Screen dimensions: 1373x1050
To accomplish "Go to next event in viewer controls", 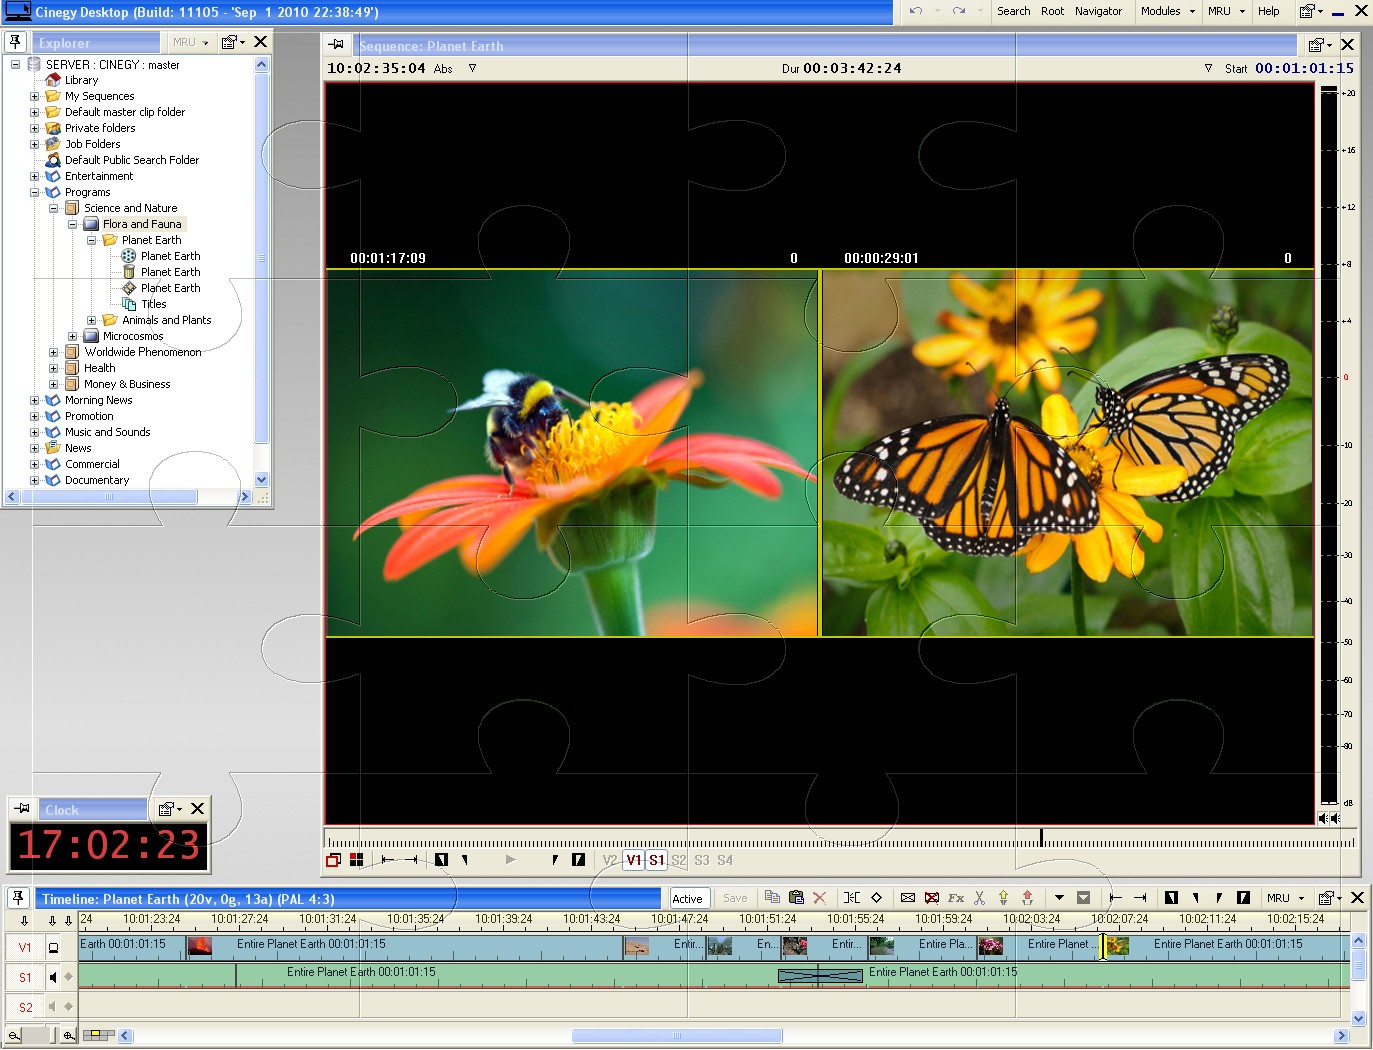I will coord(411,860).
